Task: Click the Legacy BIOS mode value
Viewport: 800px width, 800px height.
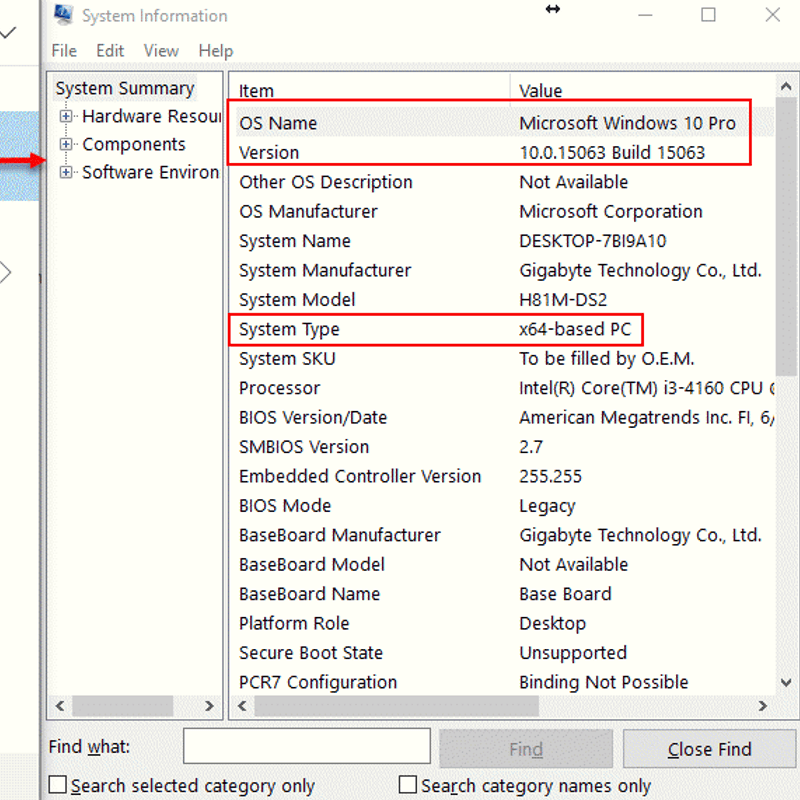Action: pos(547,506)
